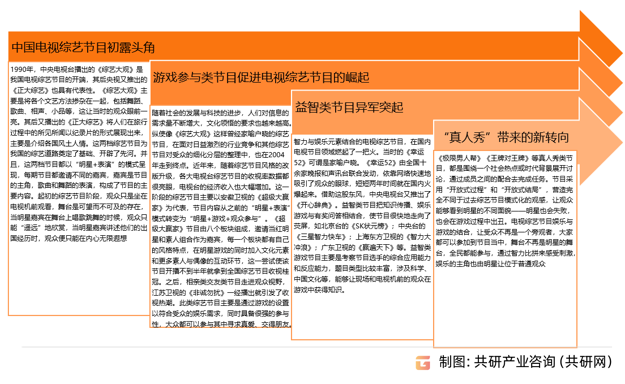Viewport: 625px width, 384px height.
Task: Click the darkest orange banner bar
Action: coord(294,46)
